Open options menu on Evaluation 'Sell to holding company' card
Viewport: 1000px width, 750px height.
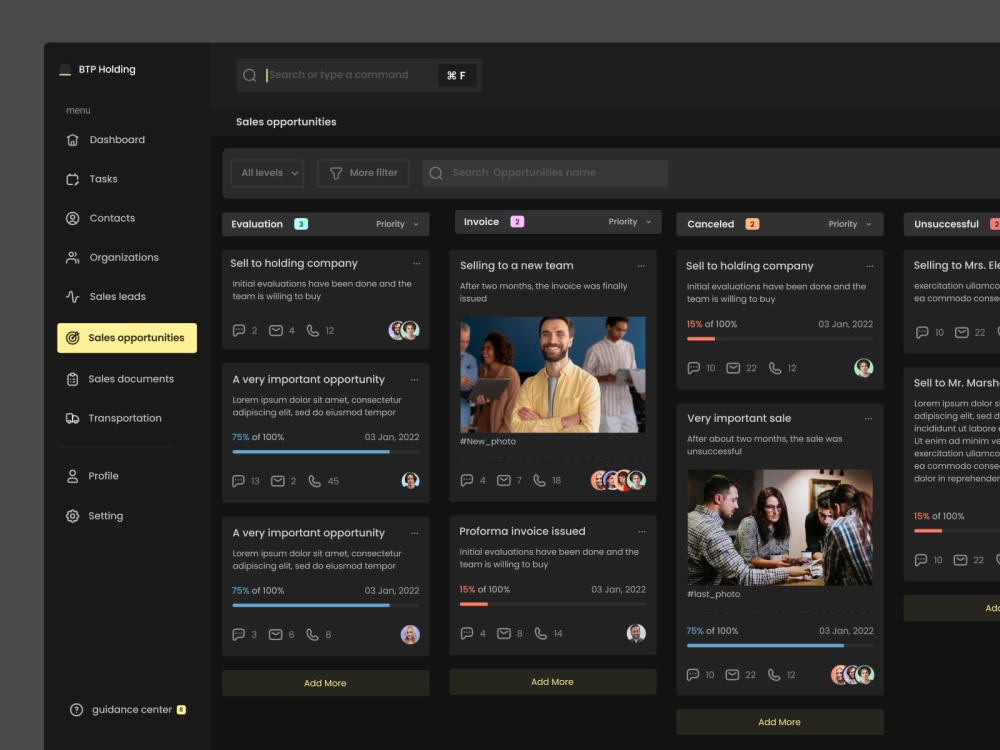tap(416, 263)
